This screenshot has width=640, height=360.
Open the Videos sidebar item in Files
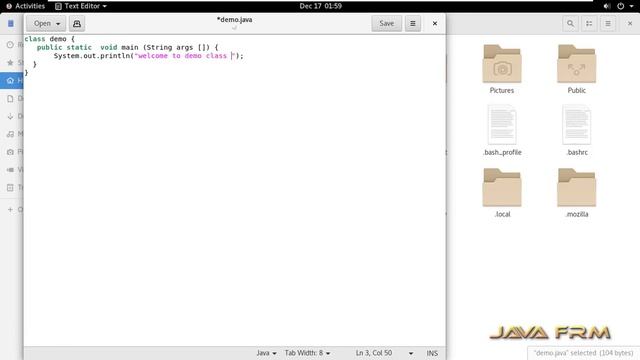12,170
